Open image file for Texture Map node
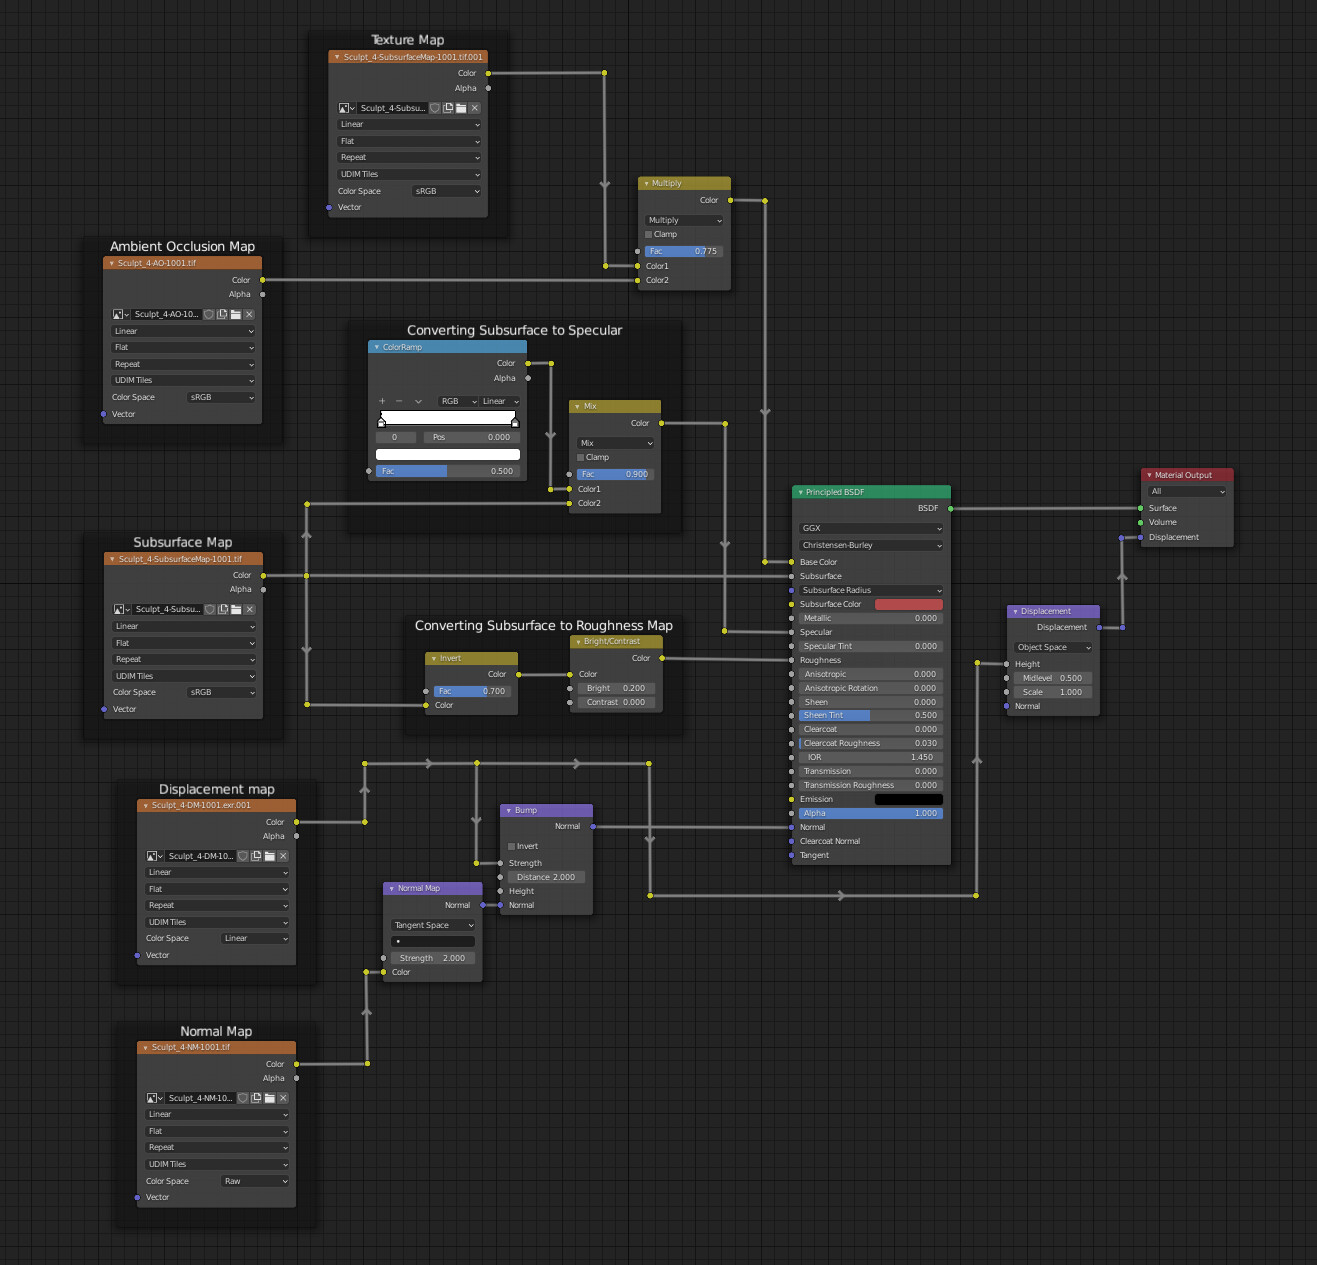Screen dimensions: 1317x1265 tap(461, 108)
